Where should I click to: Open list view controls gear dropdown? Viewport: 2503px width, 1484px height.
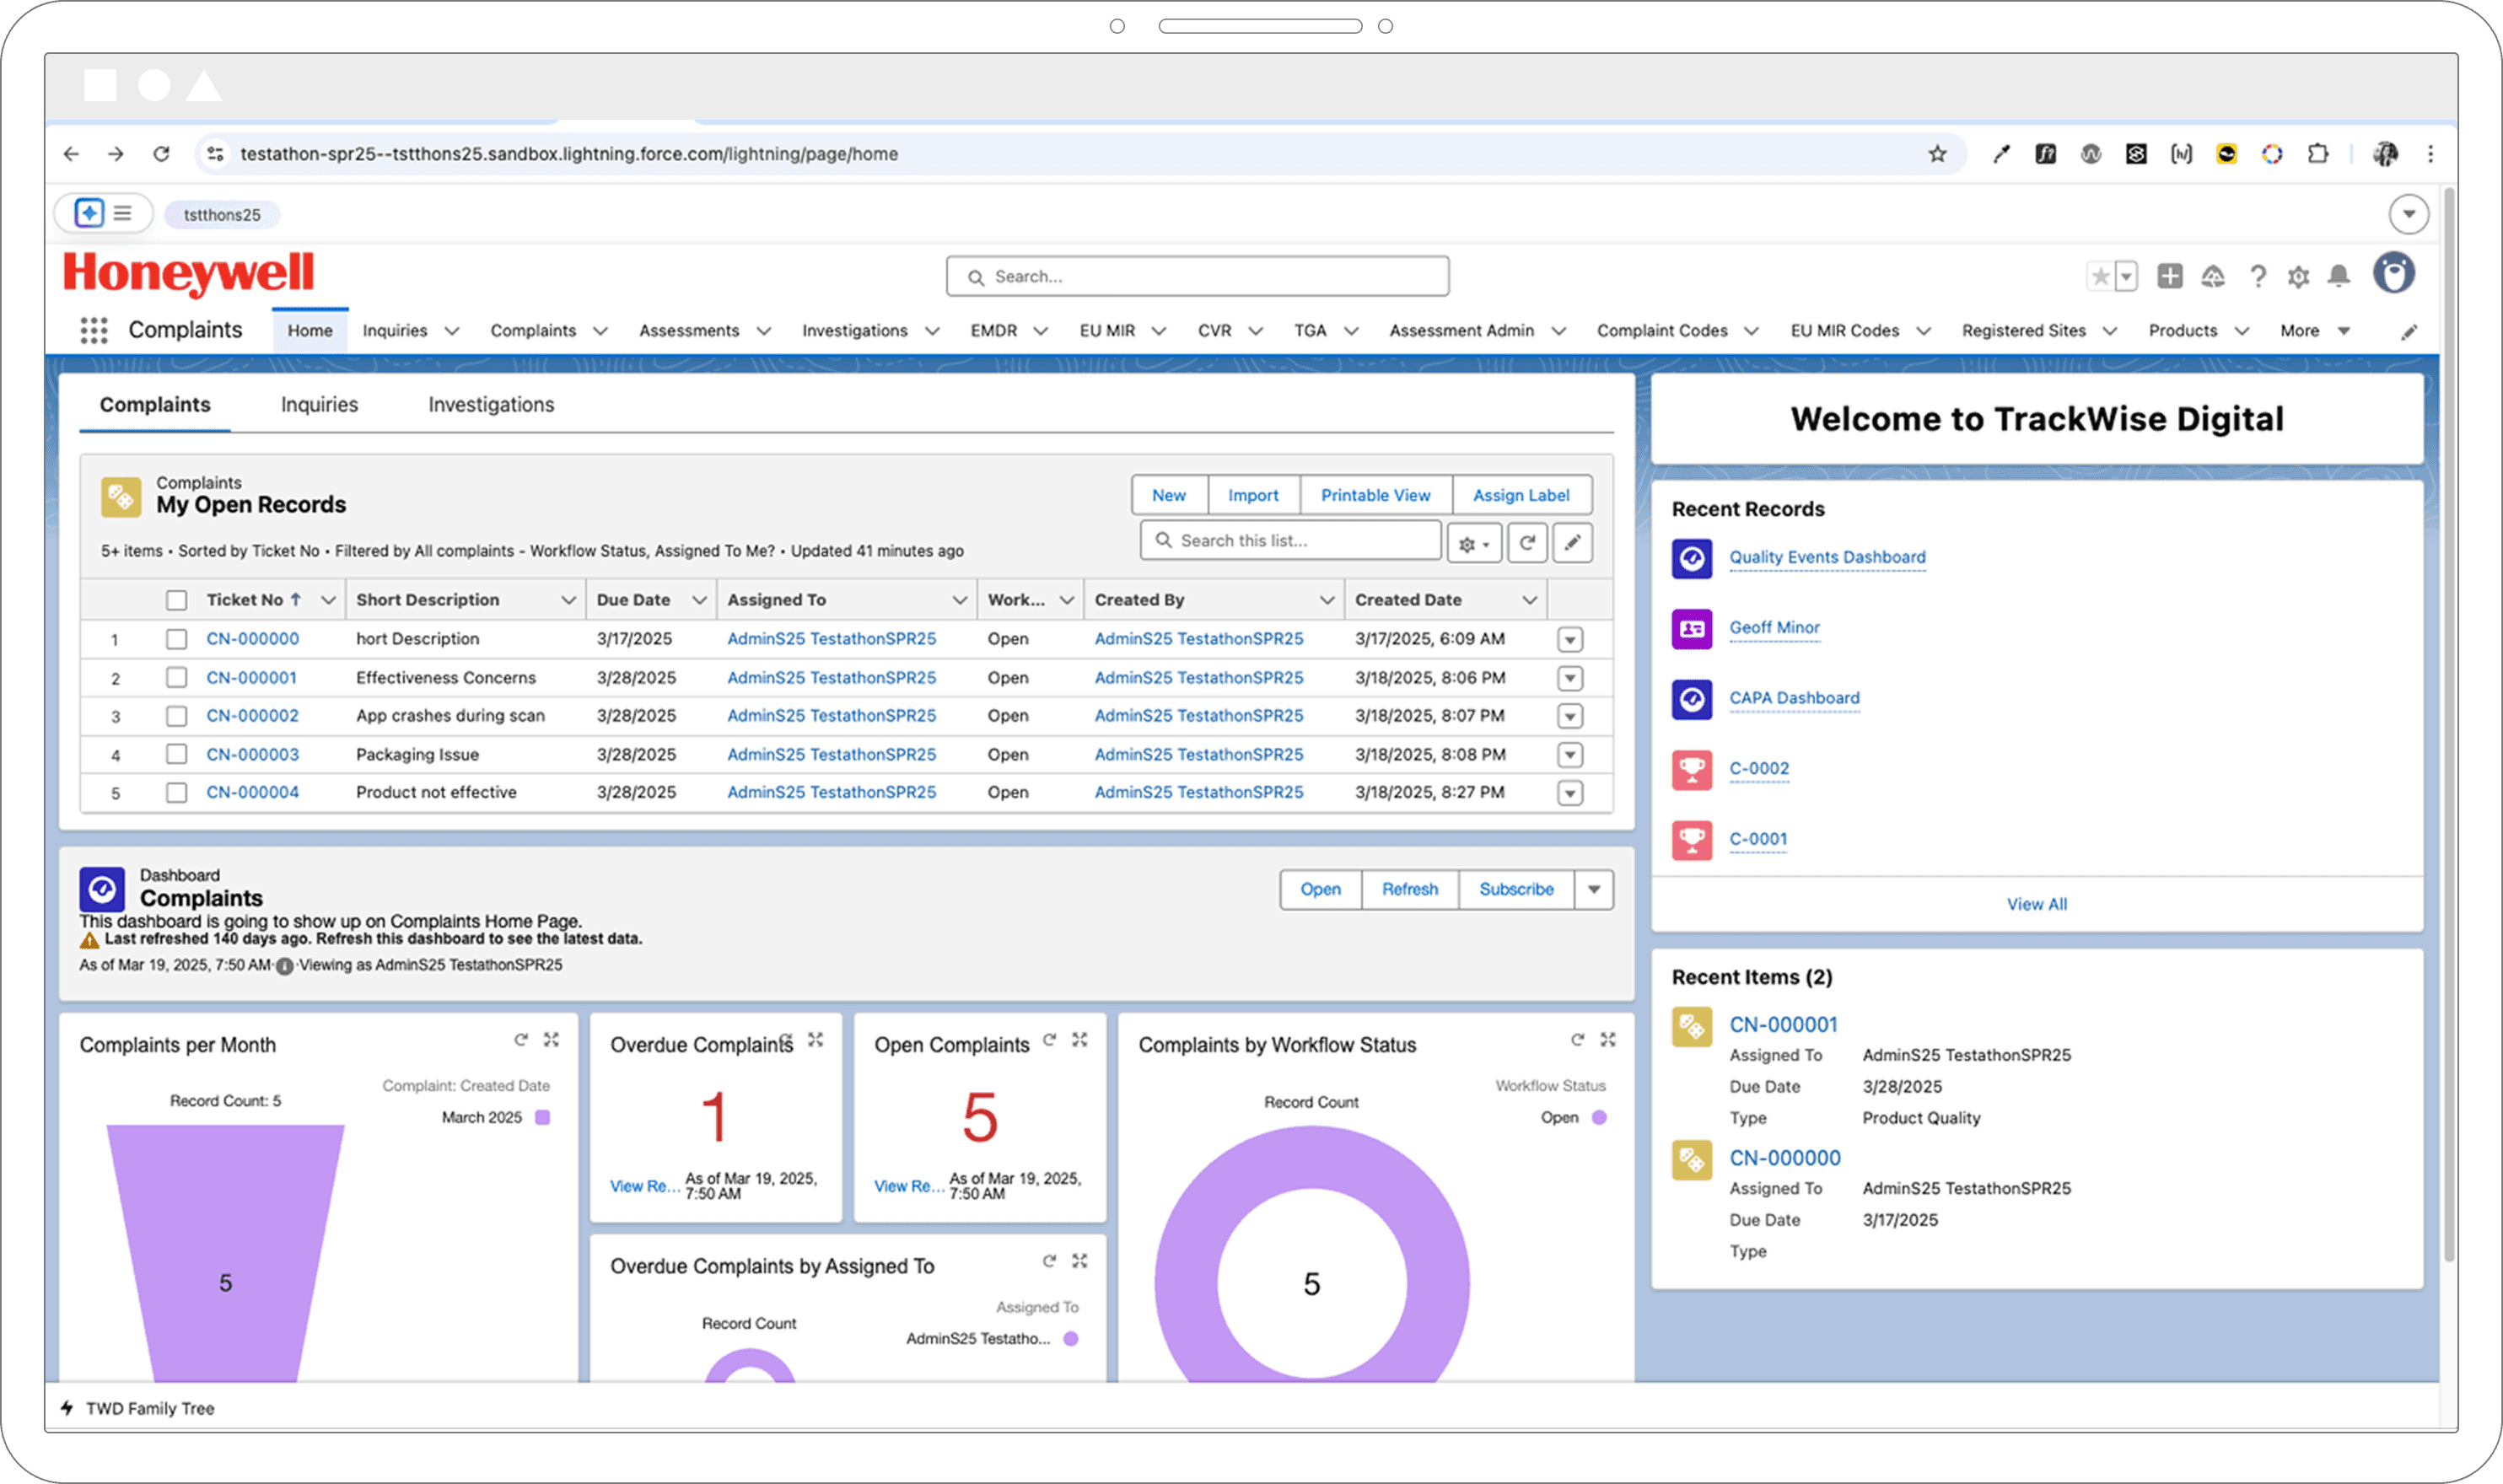click(1474, 544)
